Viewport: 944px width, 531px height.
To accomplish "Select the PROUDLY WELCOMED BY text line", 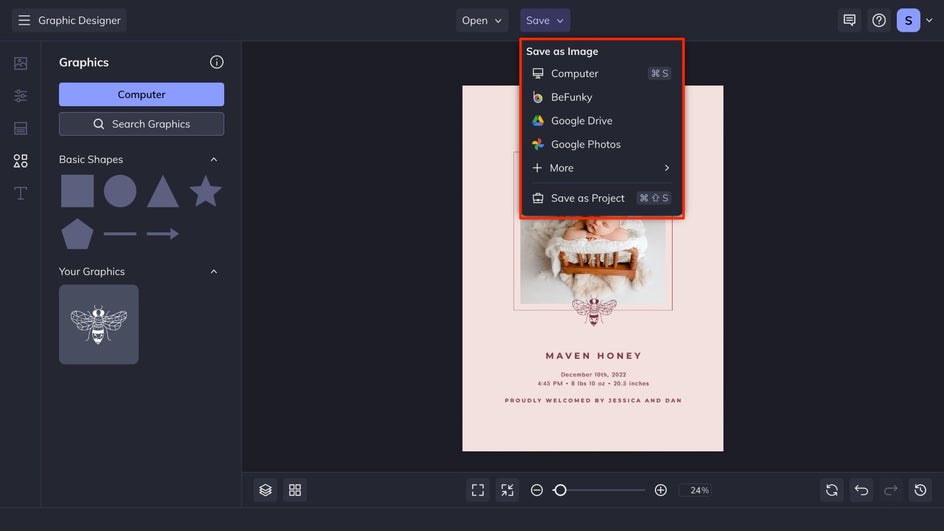I will point(593,400).
